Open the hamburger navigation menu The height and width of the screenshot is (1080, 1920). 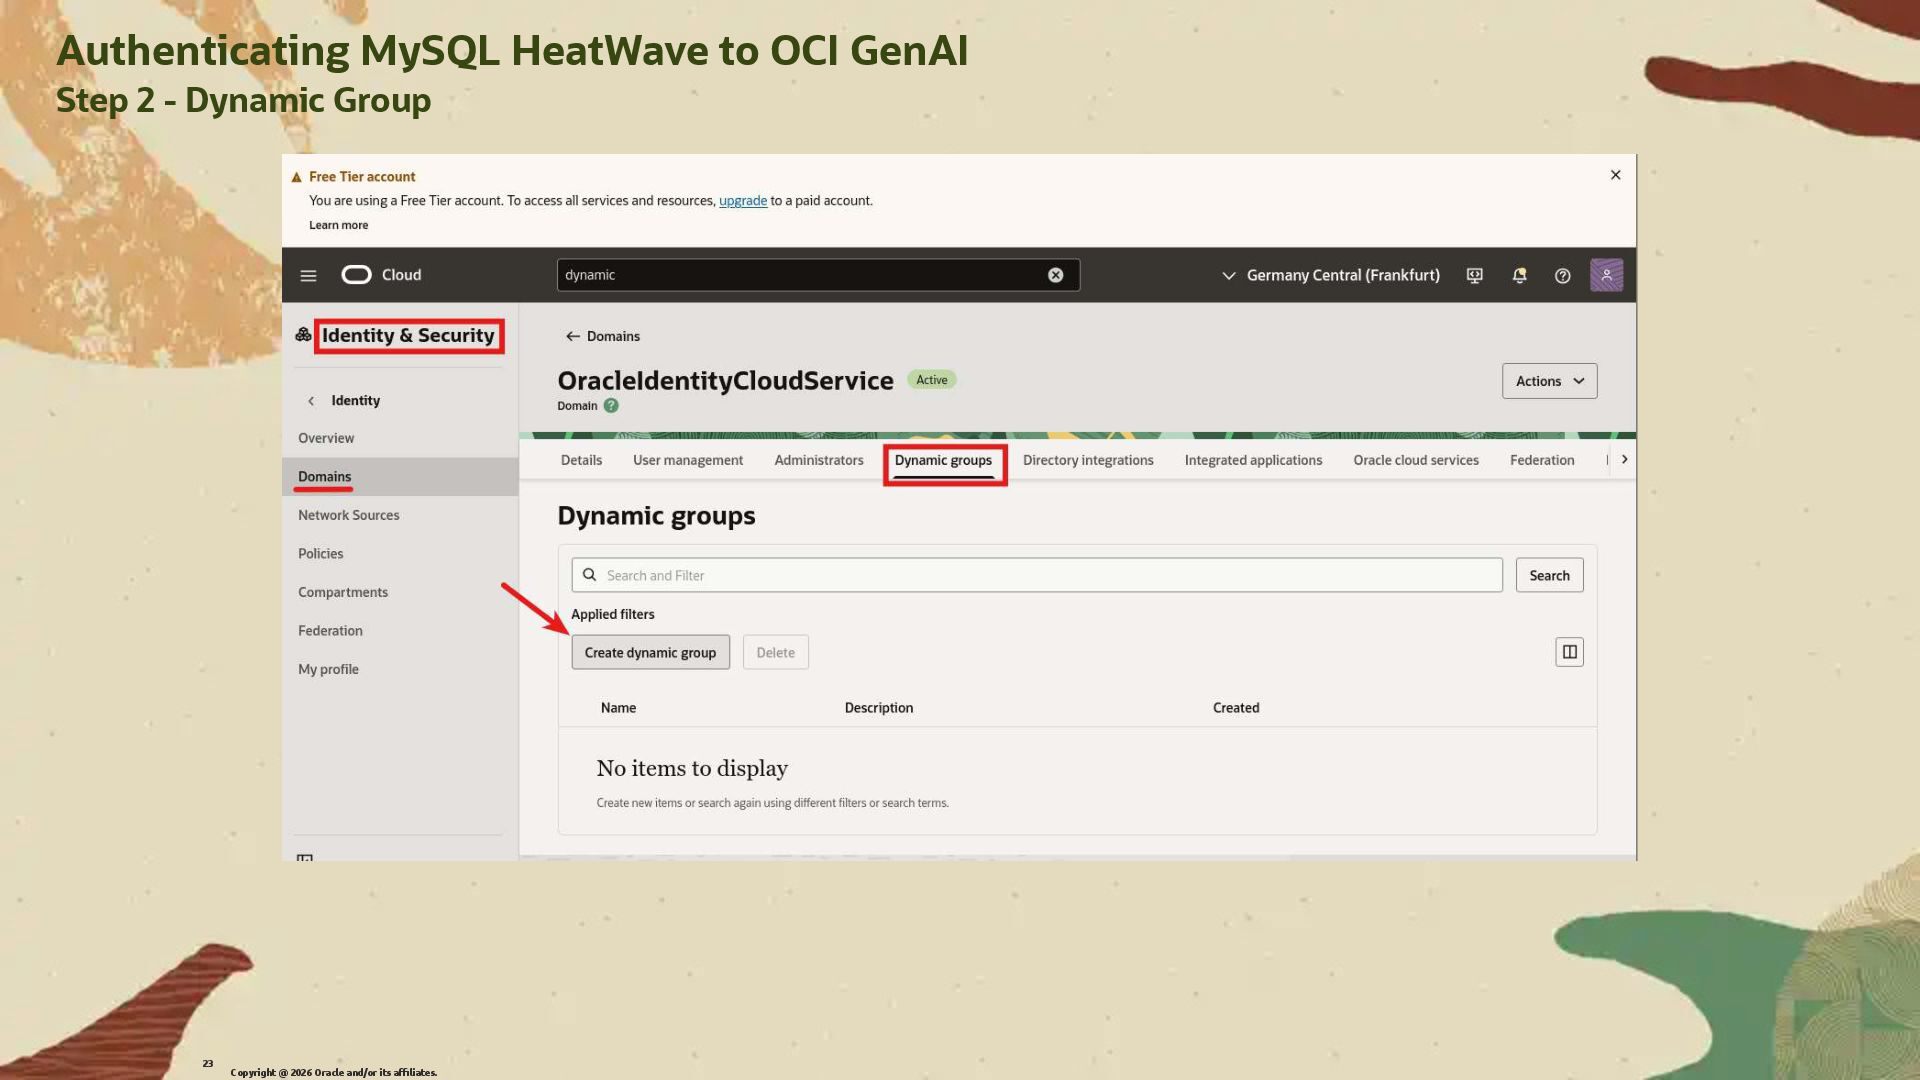(x=308, y=275)
